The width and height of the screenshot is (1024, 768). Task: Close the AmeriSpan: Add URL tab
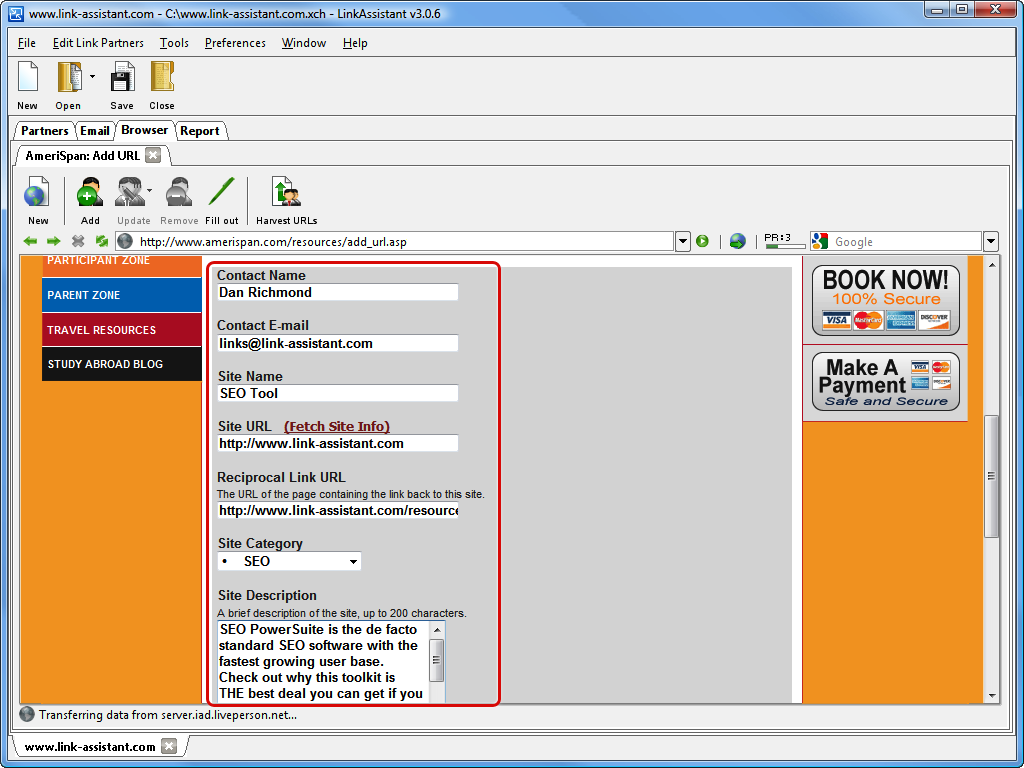point(153,155)
